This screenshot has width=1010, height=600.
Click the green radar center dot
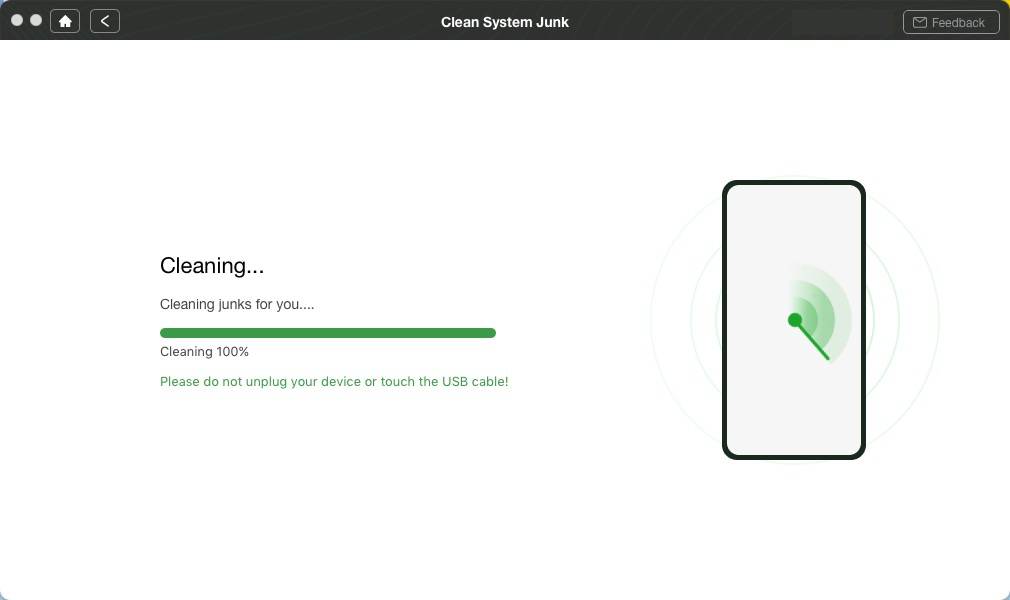click(795, 320)
